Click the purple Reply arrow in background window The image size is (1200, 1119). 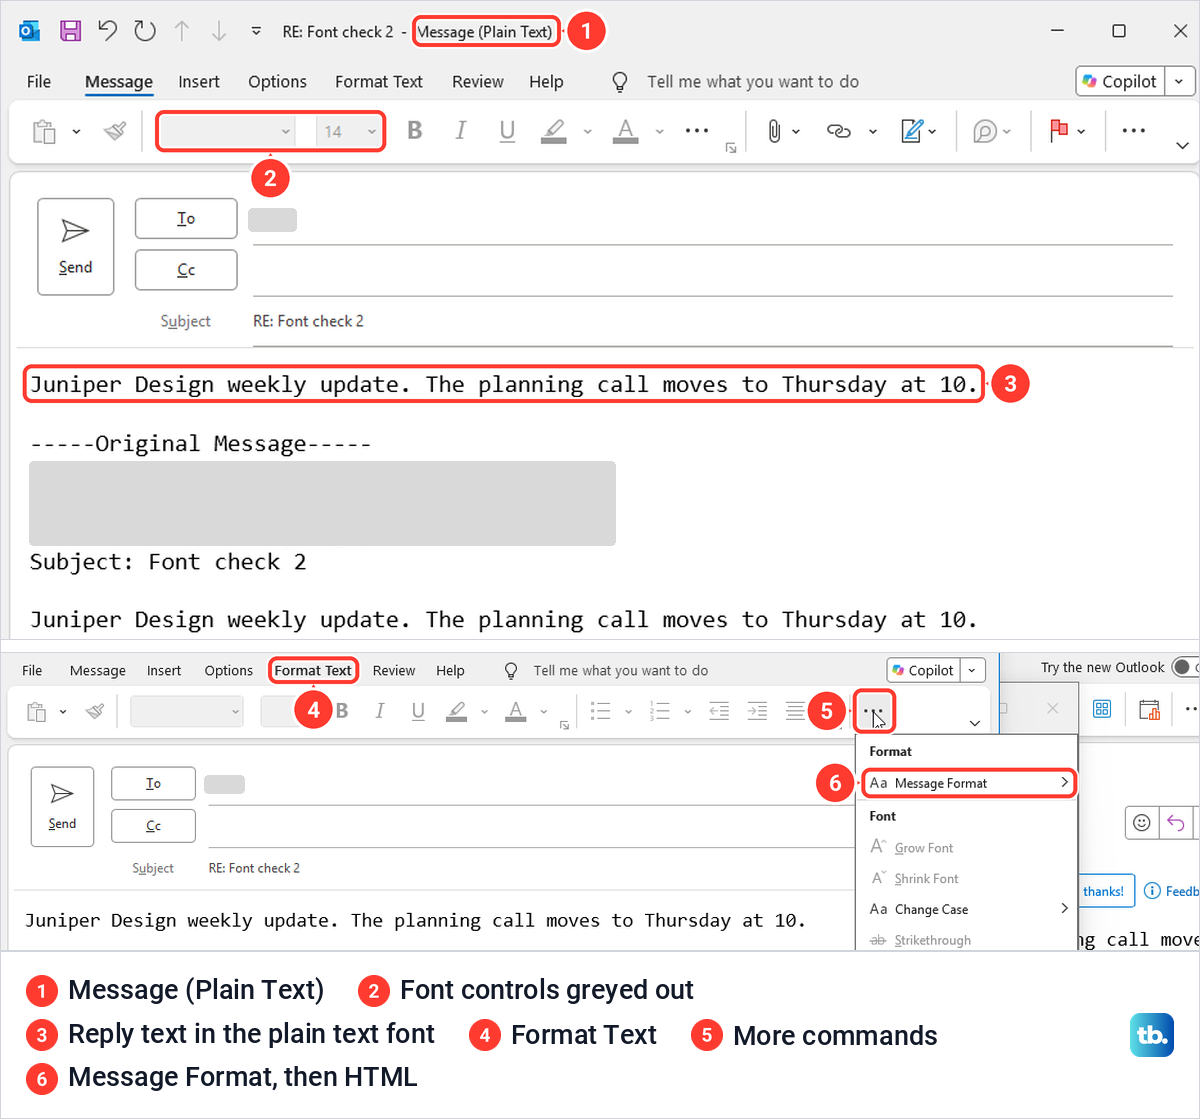[1176, 823]
